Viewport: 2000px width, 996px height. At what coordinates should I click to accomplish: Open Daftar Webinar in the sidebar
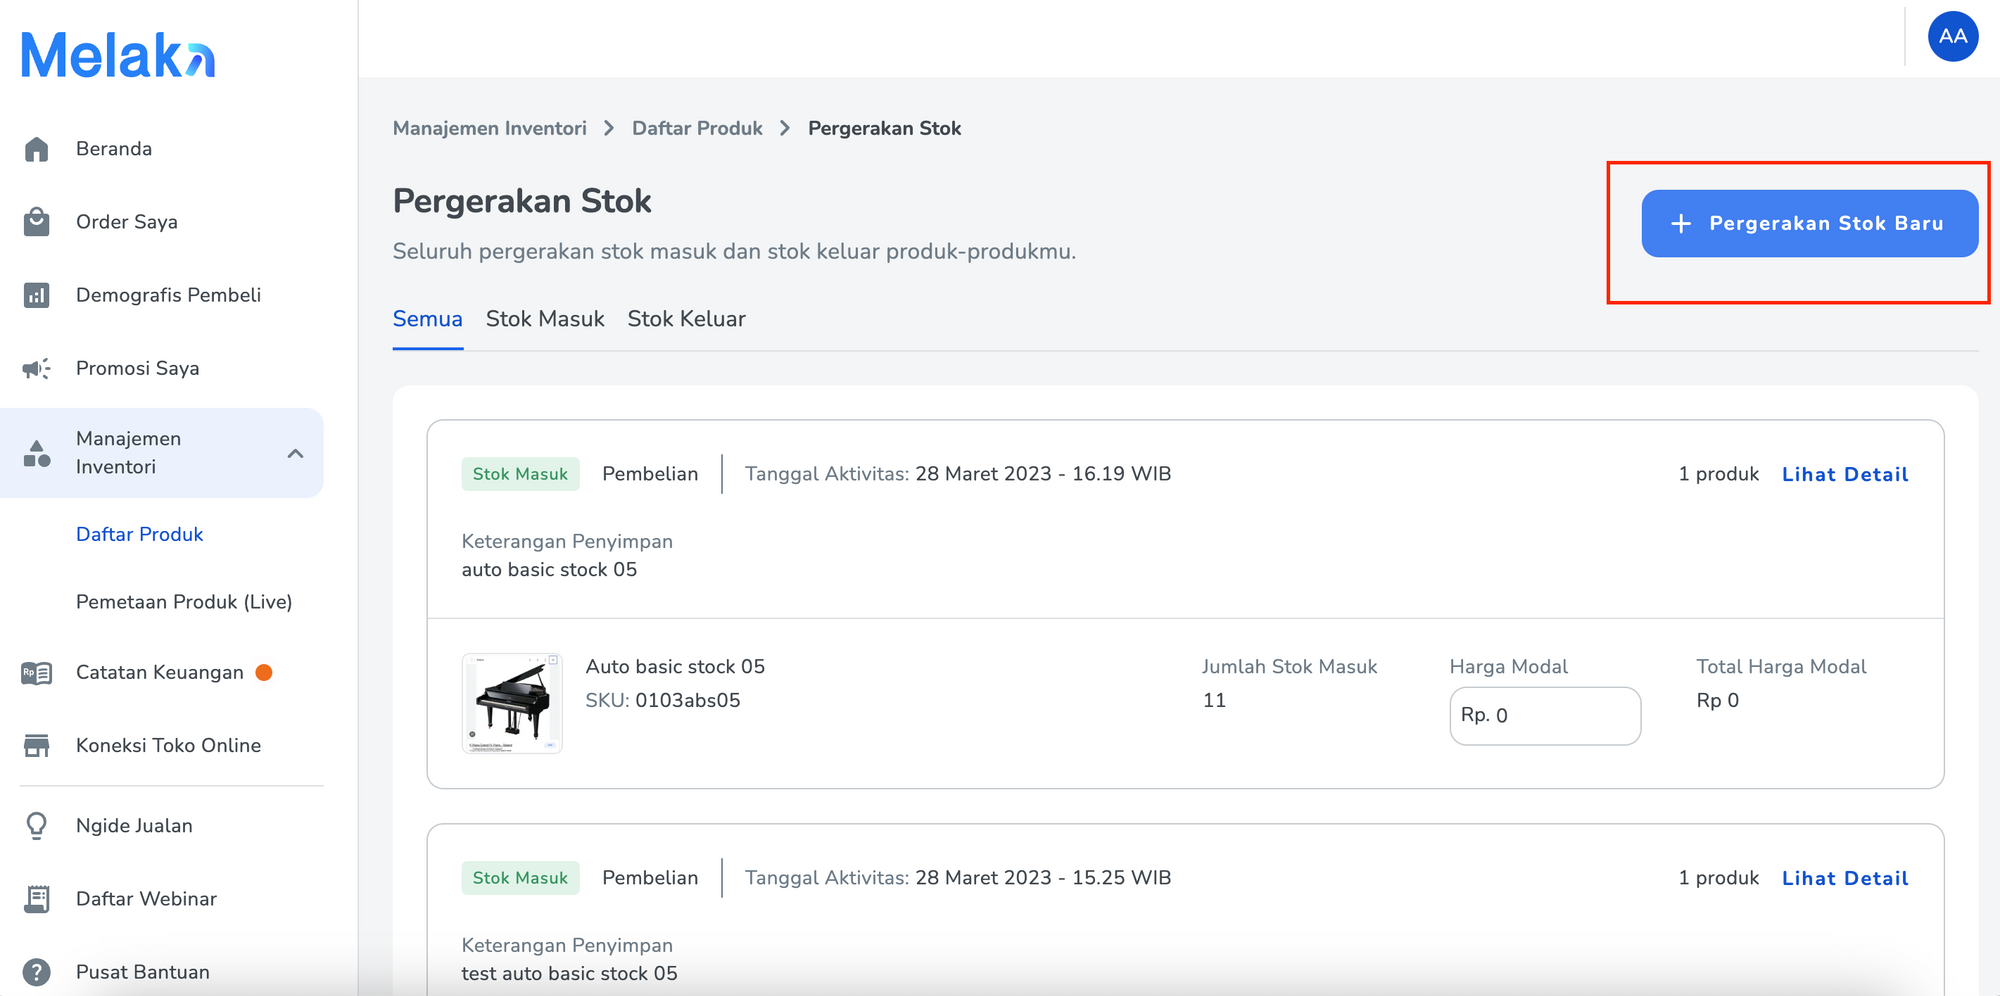(146, 899)
